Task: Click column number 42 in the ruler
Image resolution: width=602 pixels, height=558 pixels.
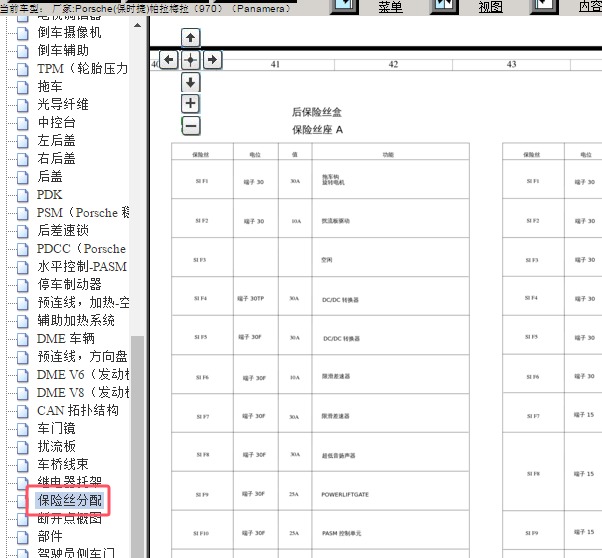Action: coord(394,64)
